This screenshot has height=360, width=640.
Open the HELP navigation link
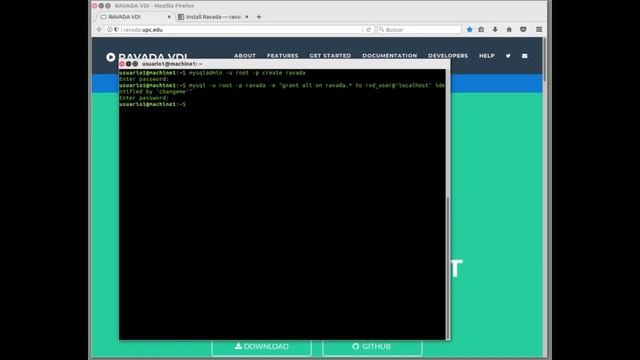coord(487,56)
